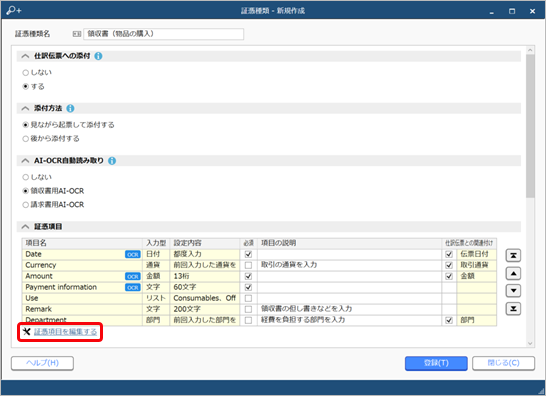Select the Use item name cell
This screenshot has width=546, height=396.
coord(82,298)
